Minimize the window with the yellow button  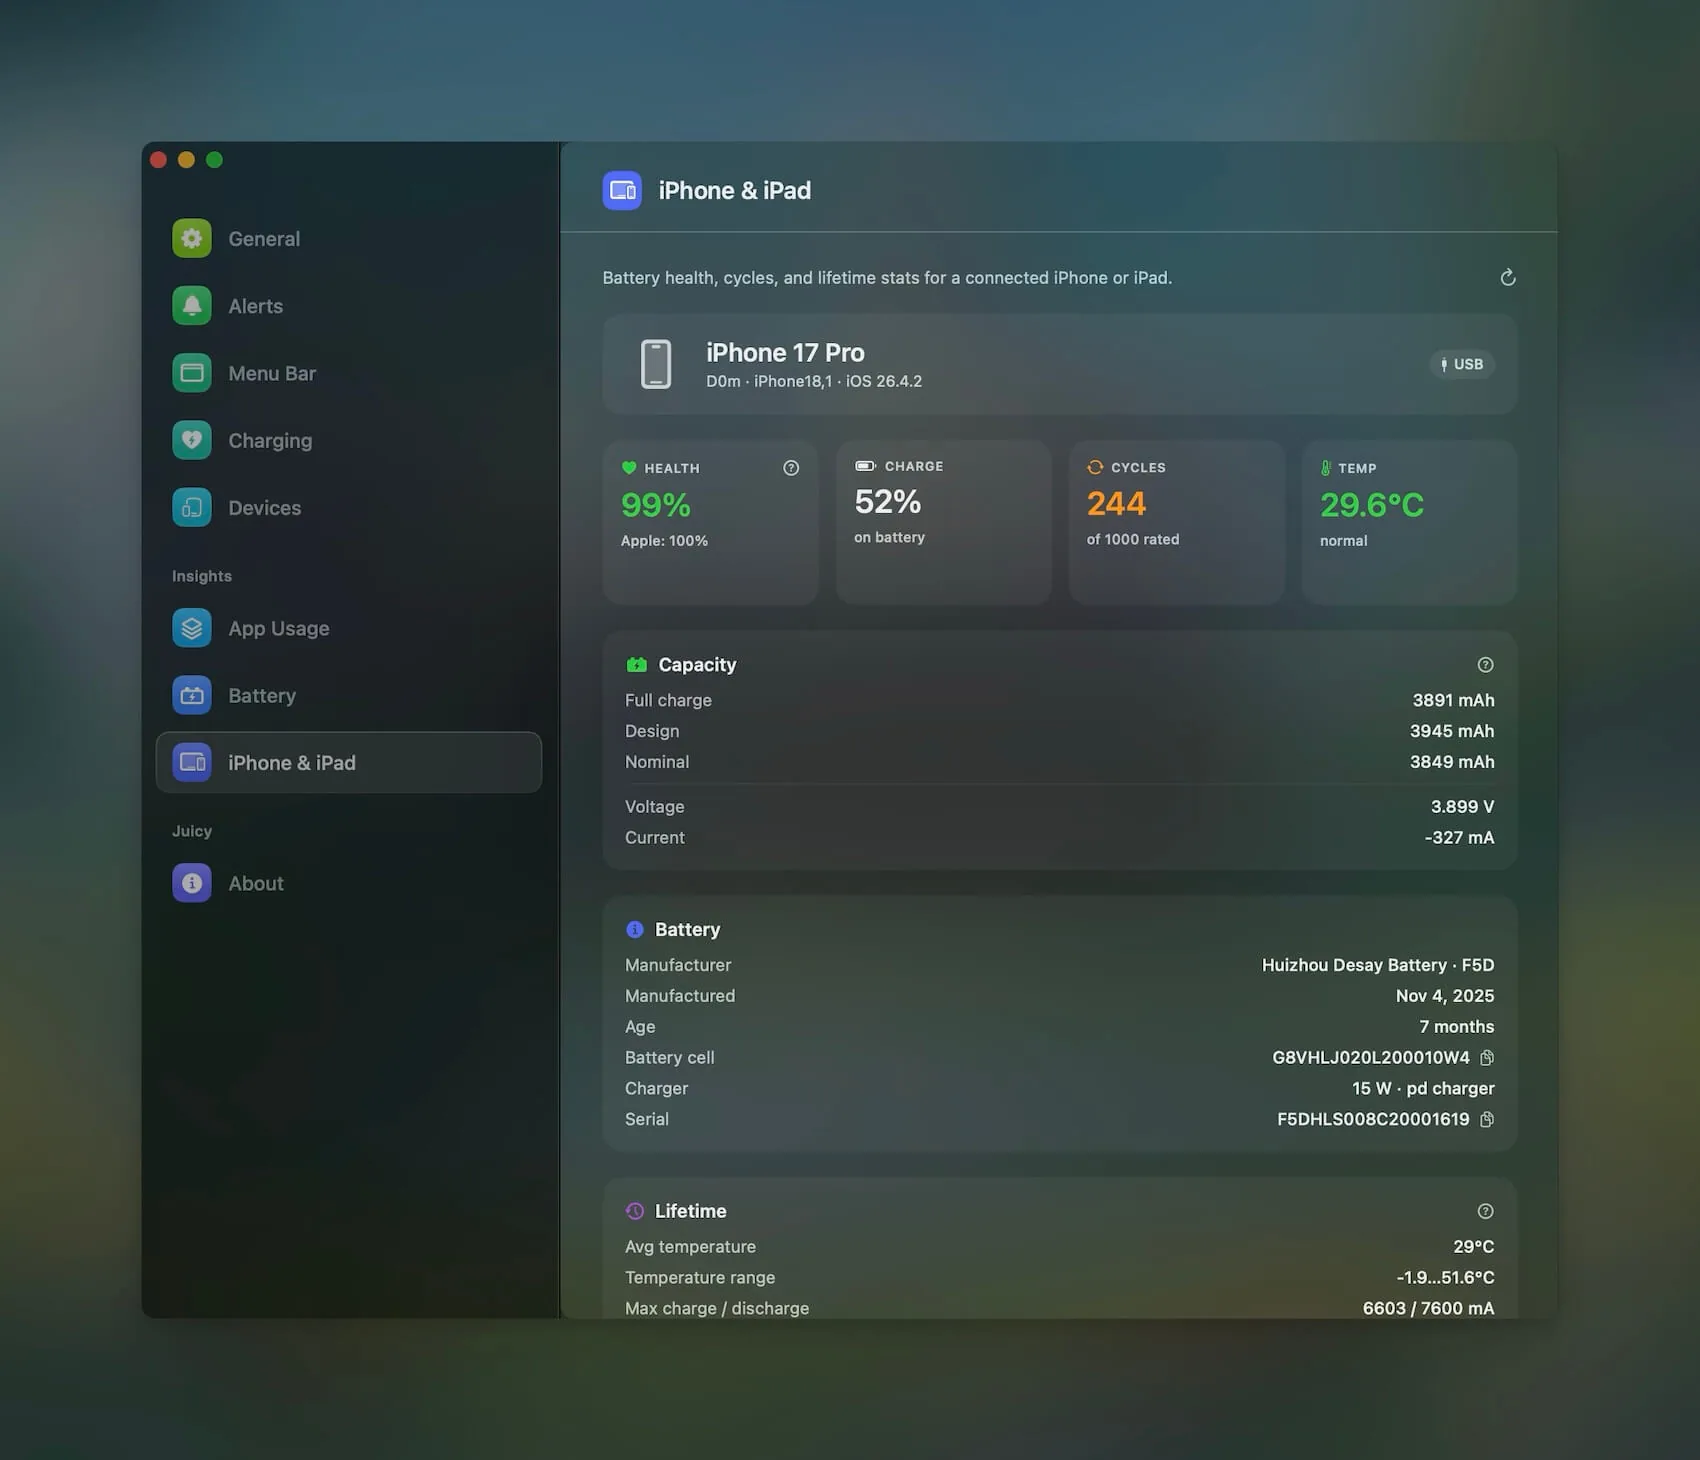[x=186, y=160]
